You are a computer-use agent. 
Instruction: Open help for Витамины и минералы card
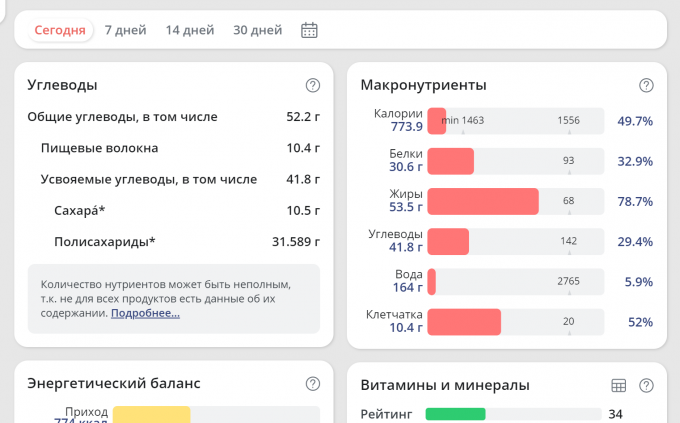pos(646,385)
